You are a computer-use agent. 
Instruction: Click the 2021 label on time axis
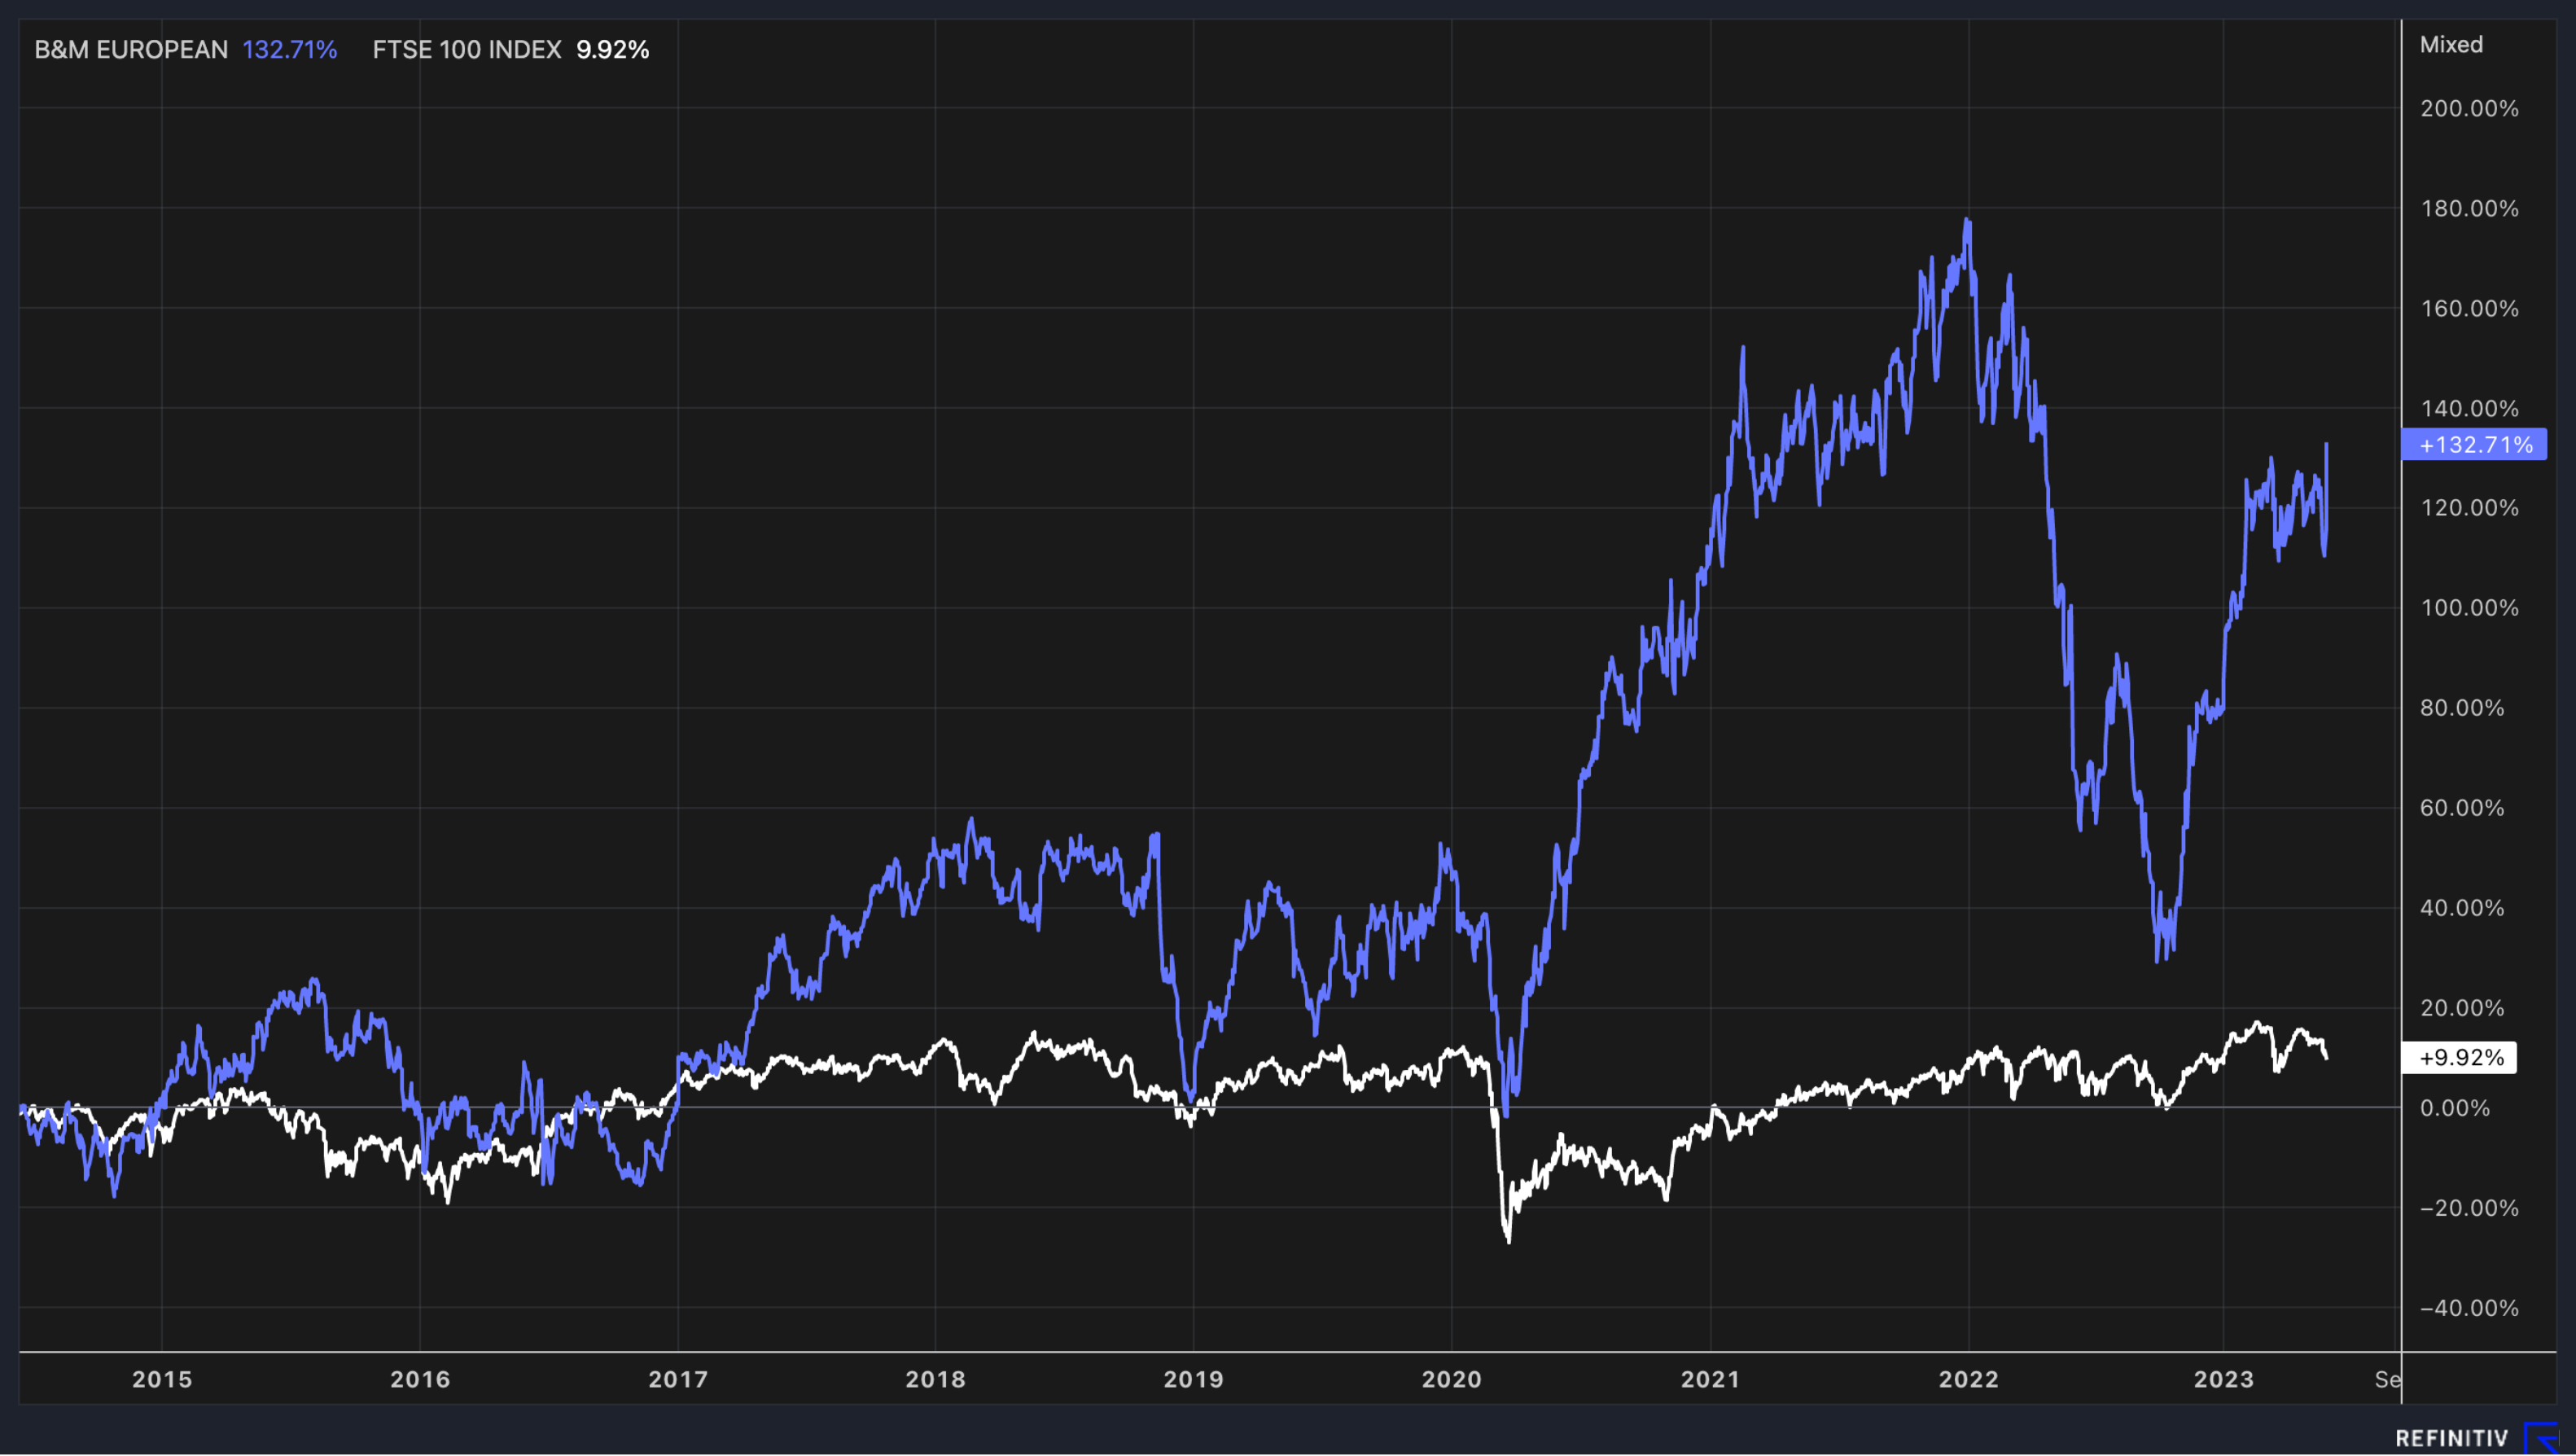click(x=1710, y=1379)
